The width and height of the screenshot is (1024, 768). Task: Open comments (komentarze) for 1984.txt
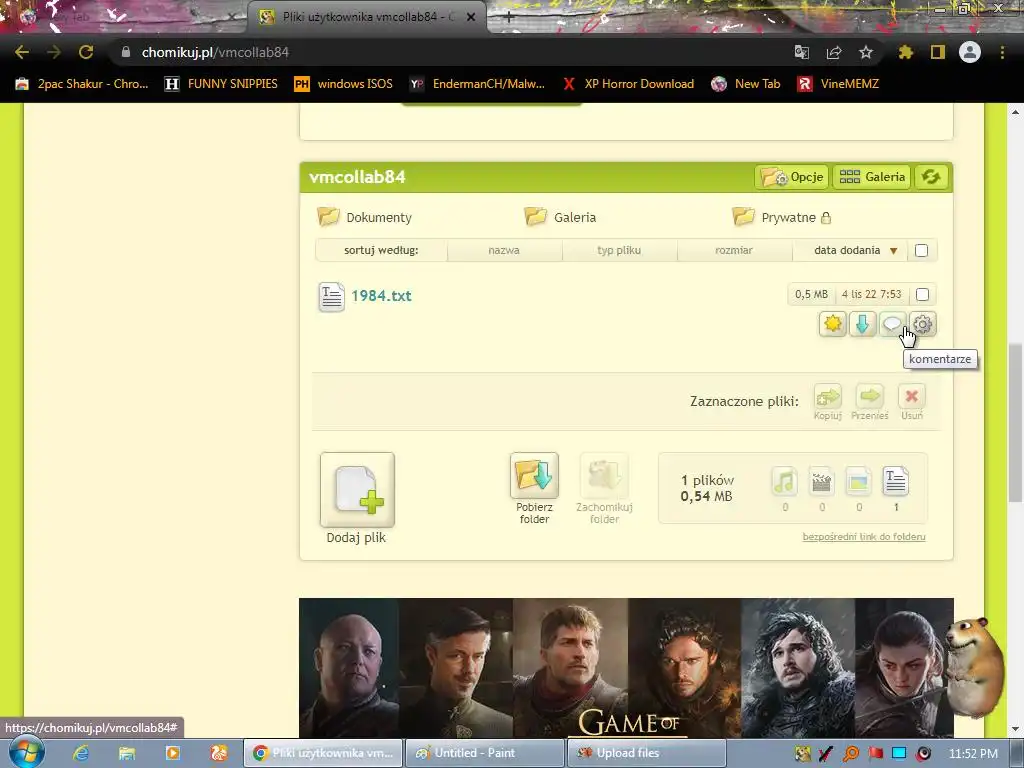coord(892,324)
